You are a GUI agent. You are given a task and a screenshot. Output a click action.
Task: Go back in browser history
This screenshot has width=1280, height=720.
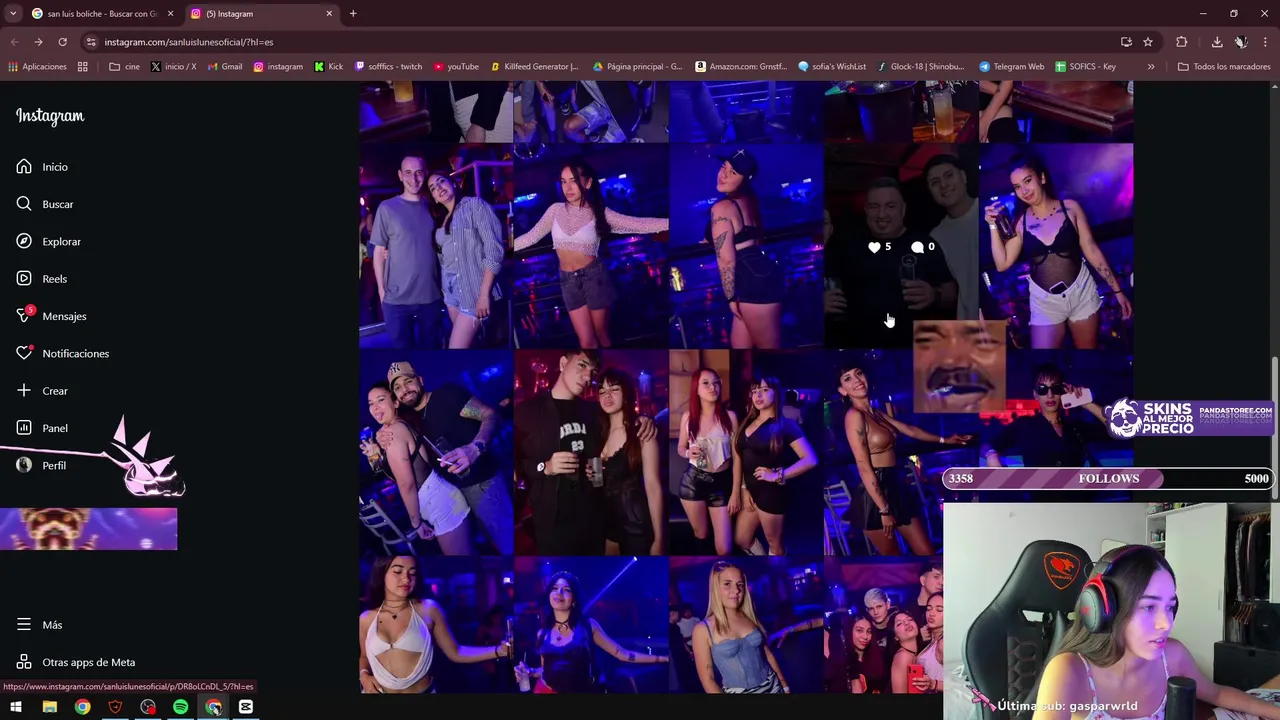click(x=14, y=42)
